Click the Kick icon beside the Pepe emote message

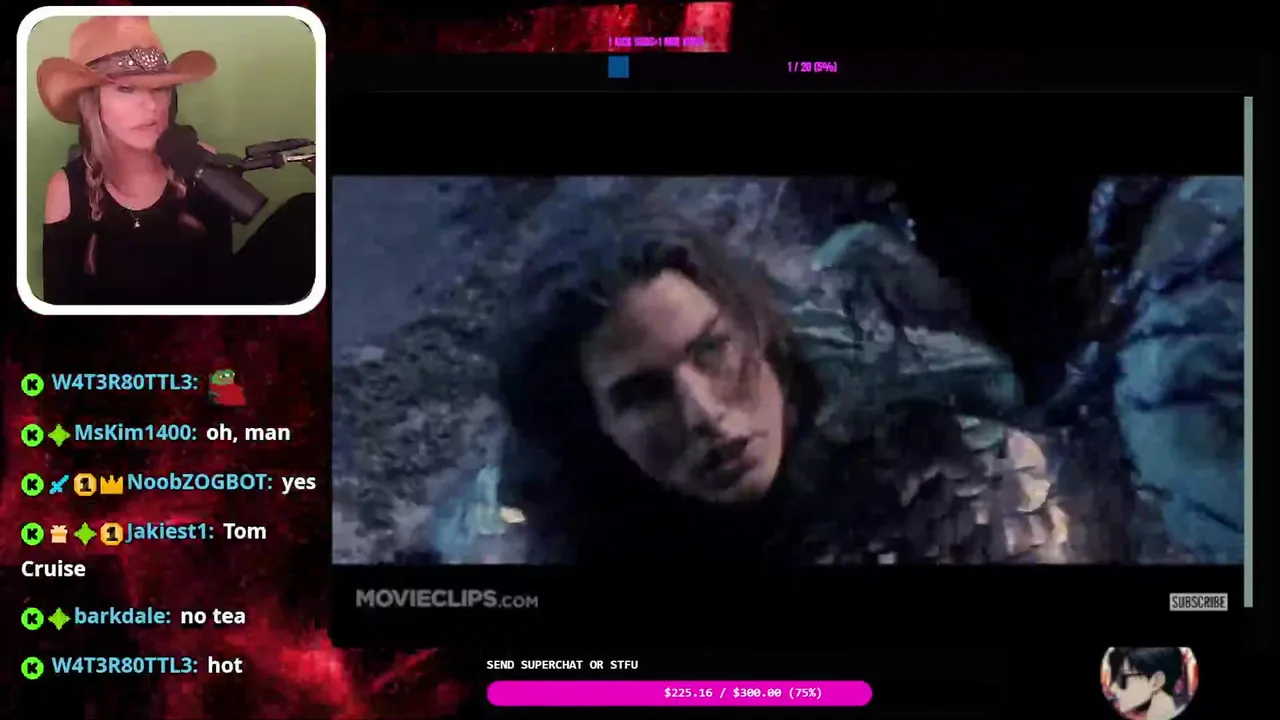[32, 384]
